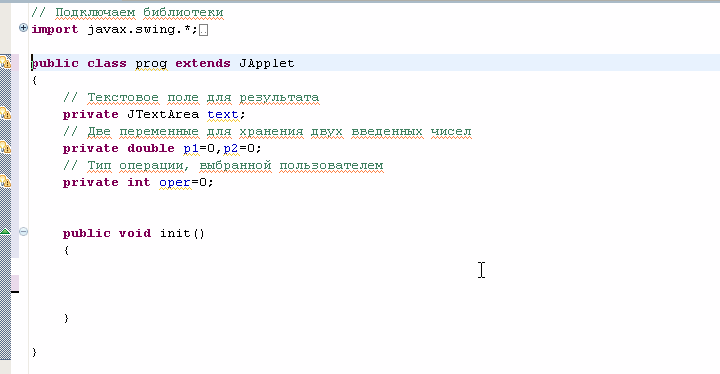The width and height of the screenshot is (720, 374).
Task: Click the comment about Две переменные
Action: click(267, 131)
